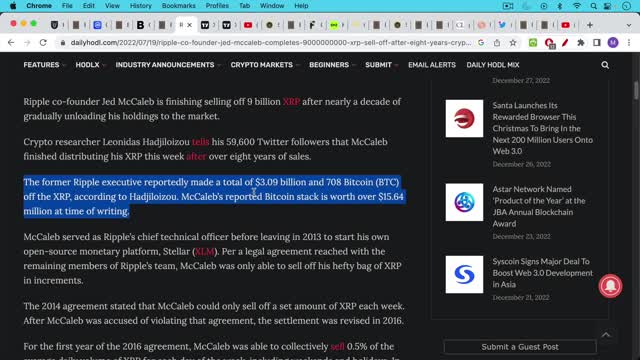Switch to the first YouTube tab
The image size is (640, 360).
(x=248, y=25)
